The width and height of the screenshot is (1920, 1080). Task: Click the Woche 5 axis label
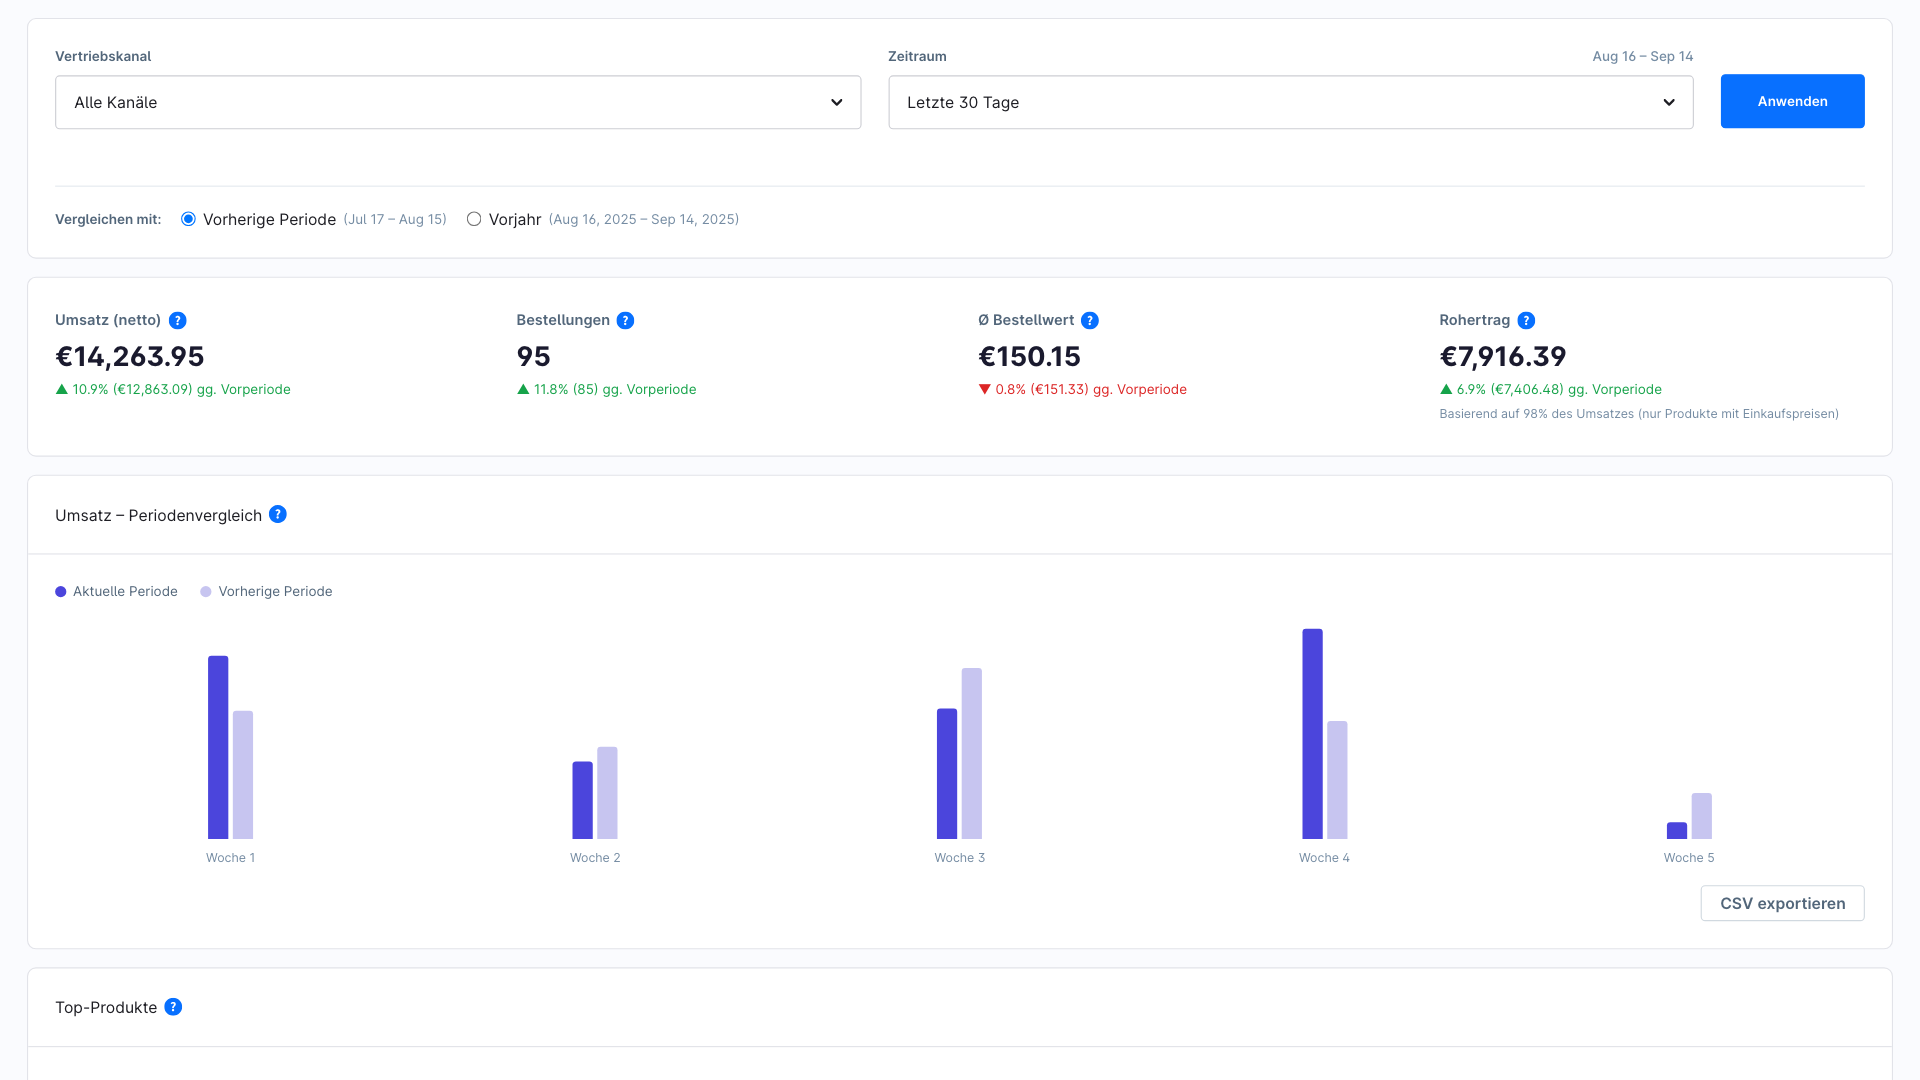[1689, 858]
